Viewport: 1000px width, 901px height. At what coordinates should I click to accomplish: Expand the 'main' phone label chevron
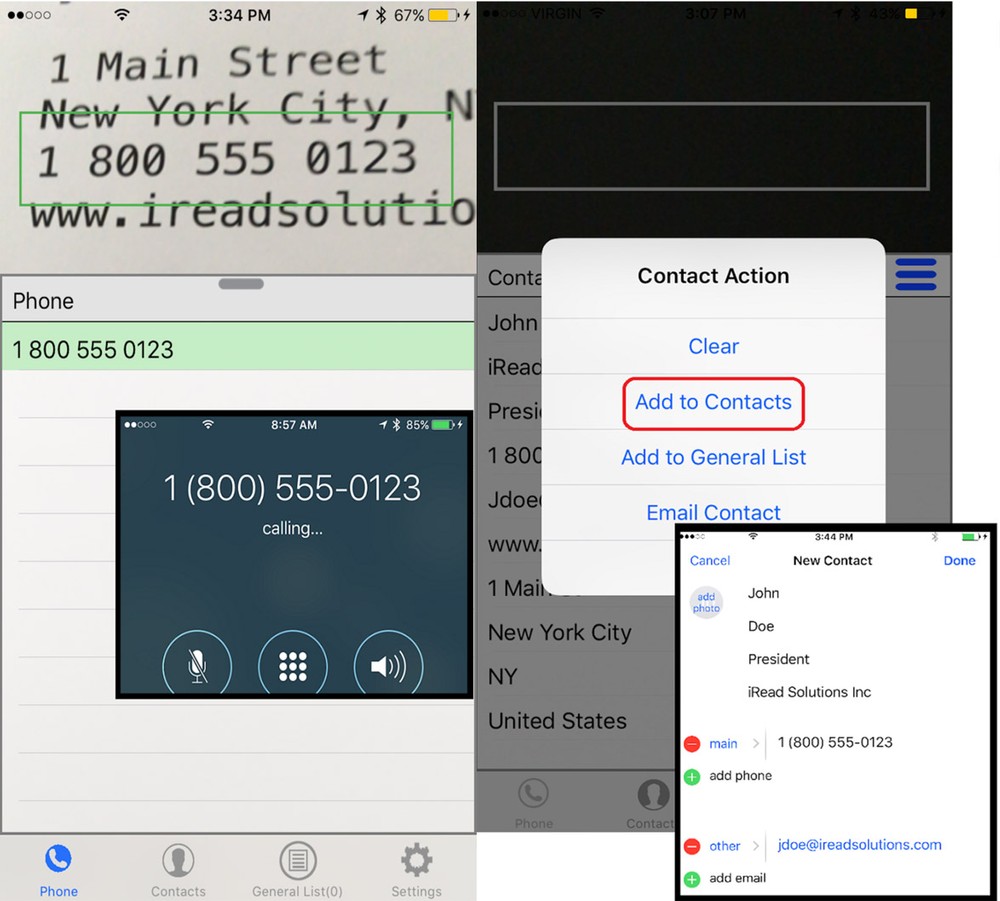coord(755,744)
